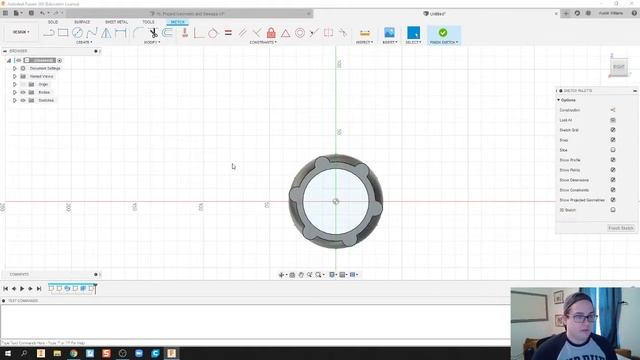
Task: Open the data panel grid icon
Action: tap(5, 13)
